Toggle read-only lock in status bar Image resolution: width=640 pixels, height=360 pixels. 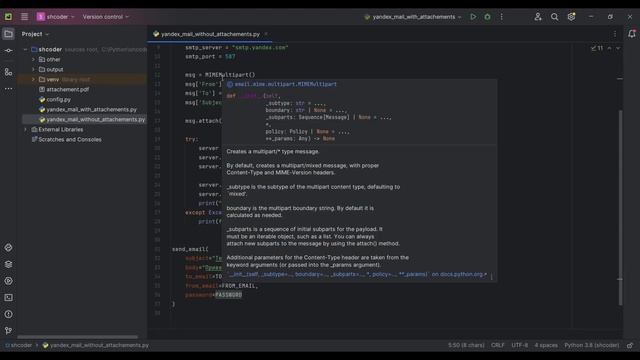tap(630, 345)
